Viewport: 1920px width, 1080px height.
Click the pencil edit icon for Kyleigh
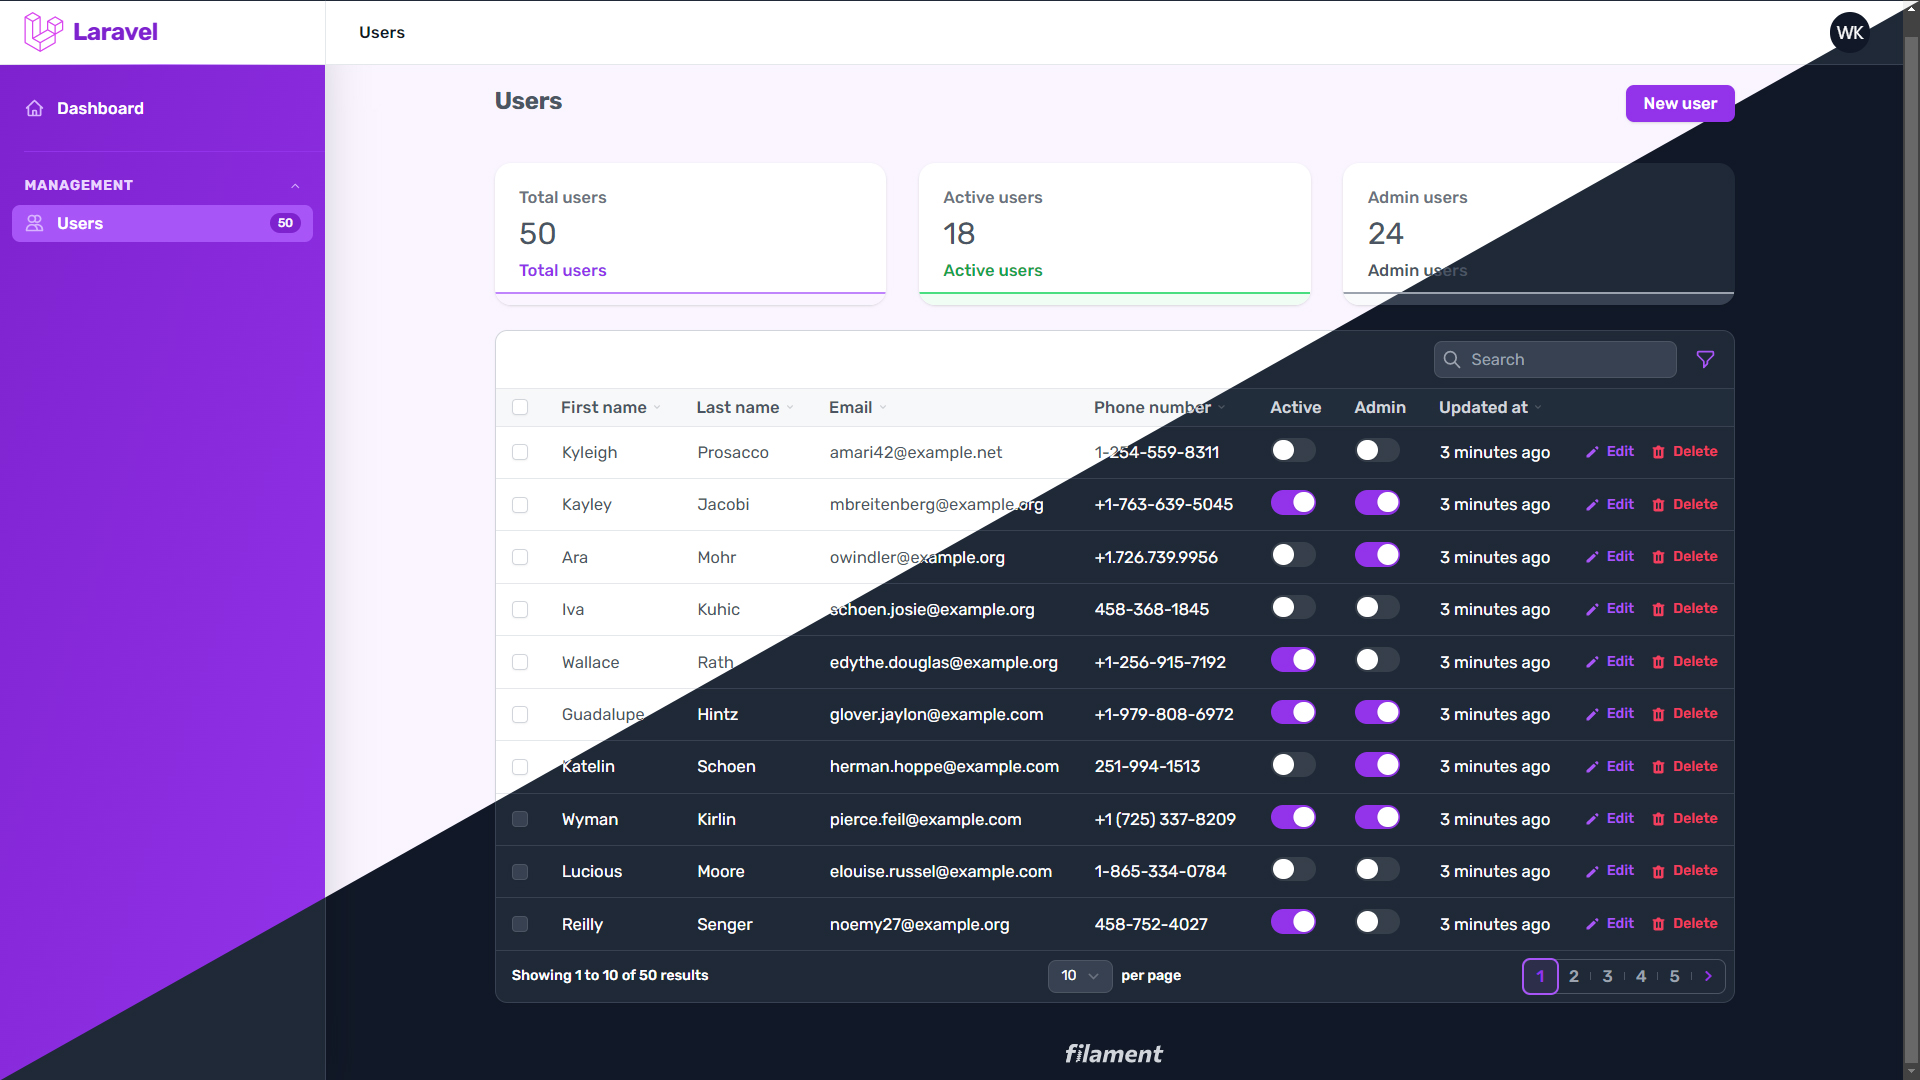[x=1592, y=452]
